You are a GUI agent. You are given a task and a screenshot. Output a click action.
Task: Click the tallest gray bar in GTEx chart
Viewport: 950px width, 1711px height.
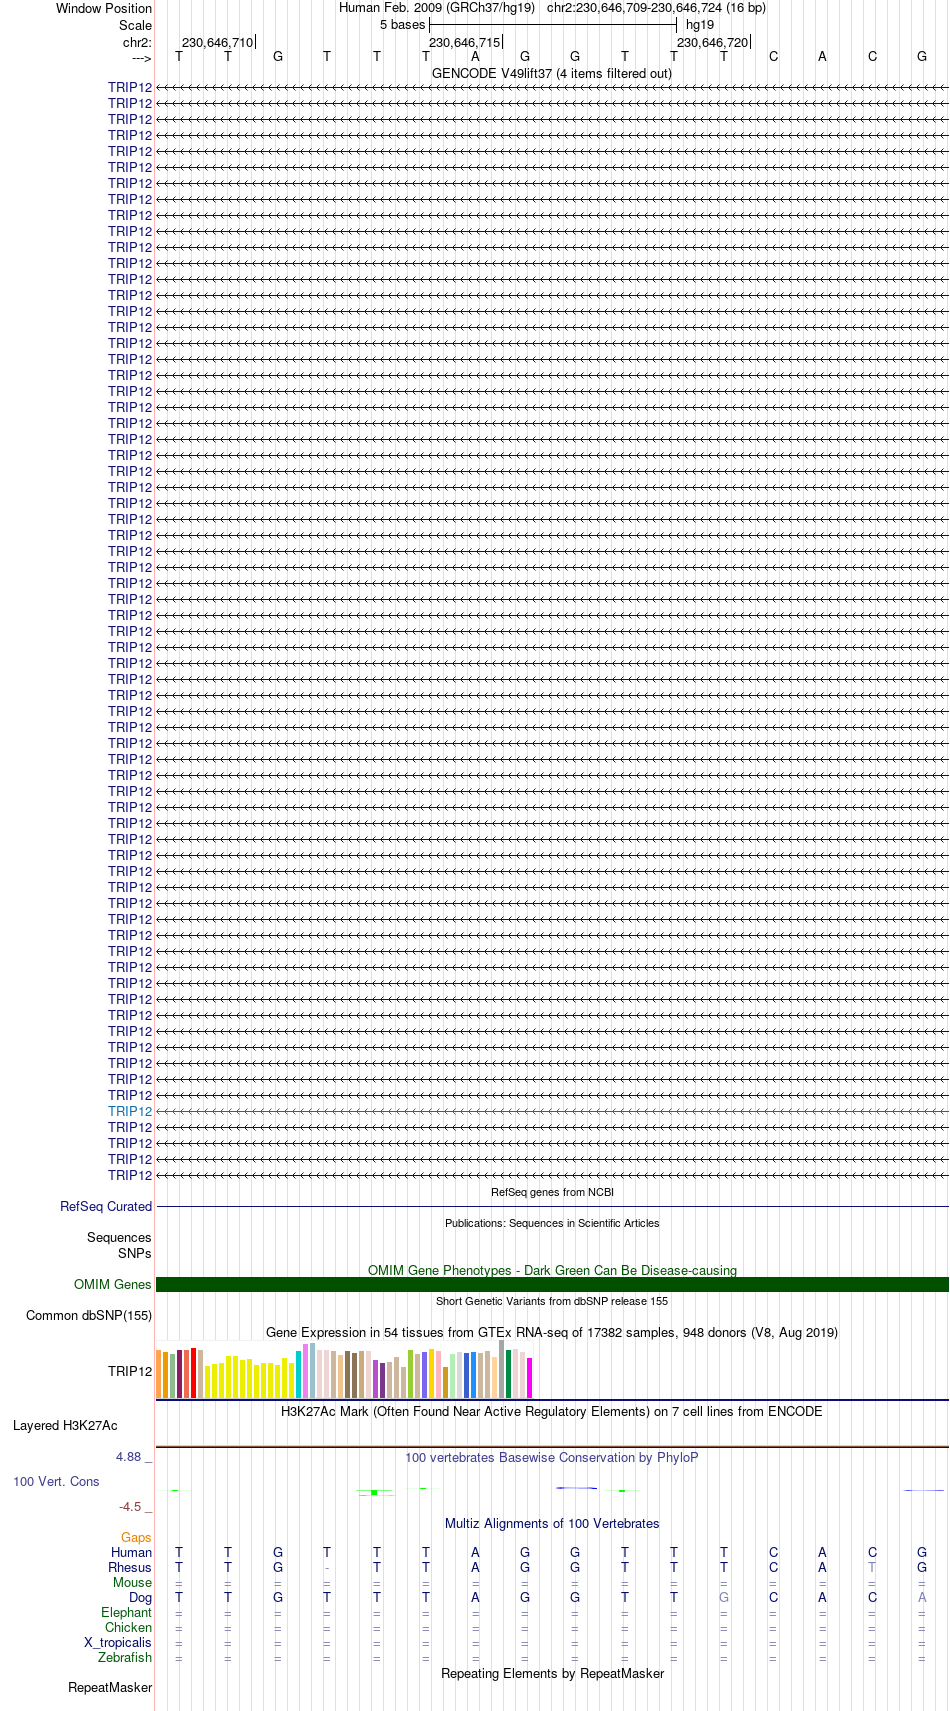tap(501, 1369)
